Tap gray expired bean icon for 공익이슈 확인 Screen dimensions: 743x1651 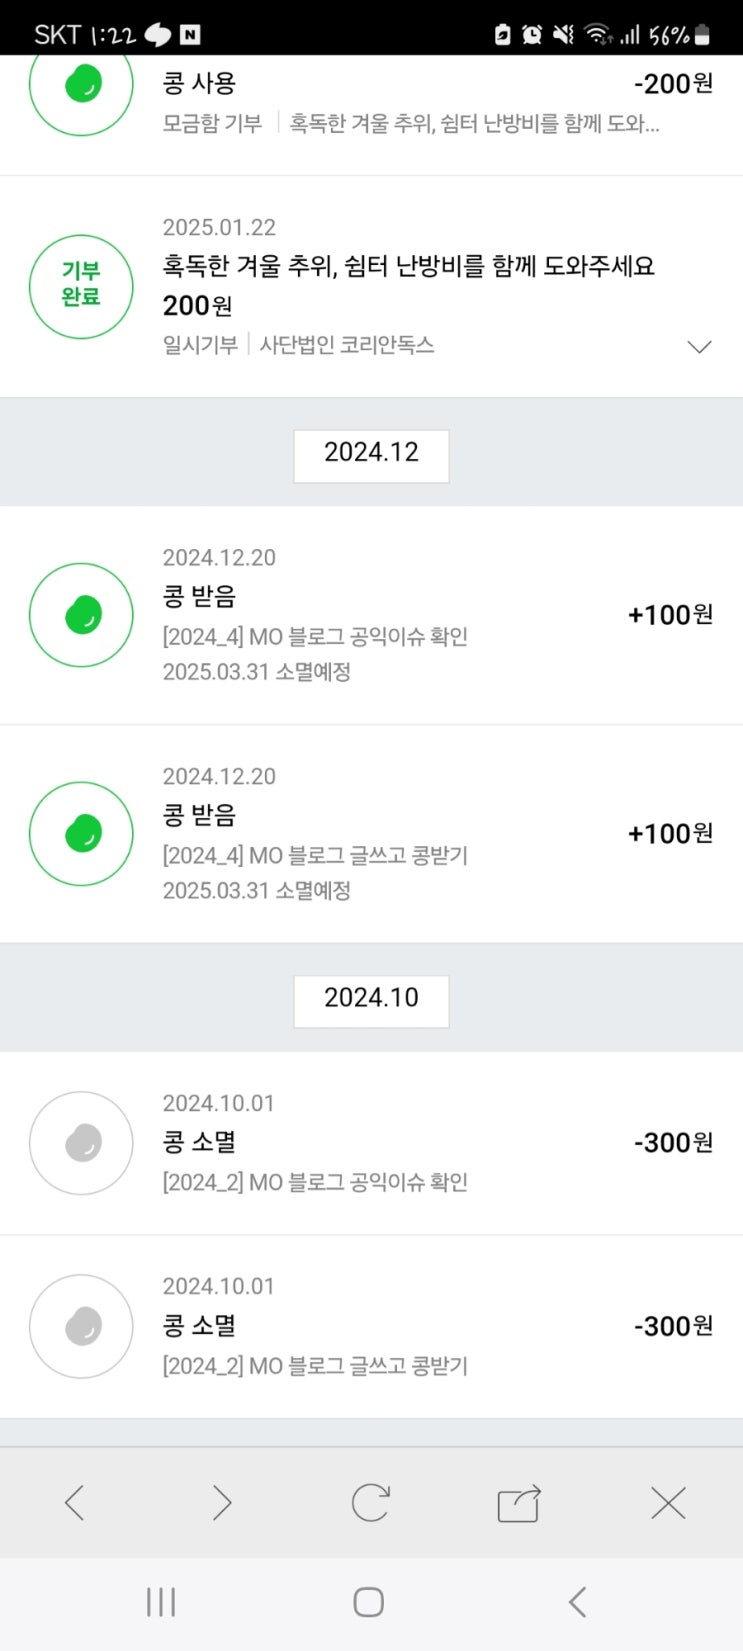81,1143
